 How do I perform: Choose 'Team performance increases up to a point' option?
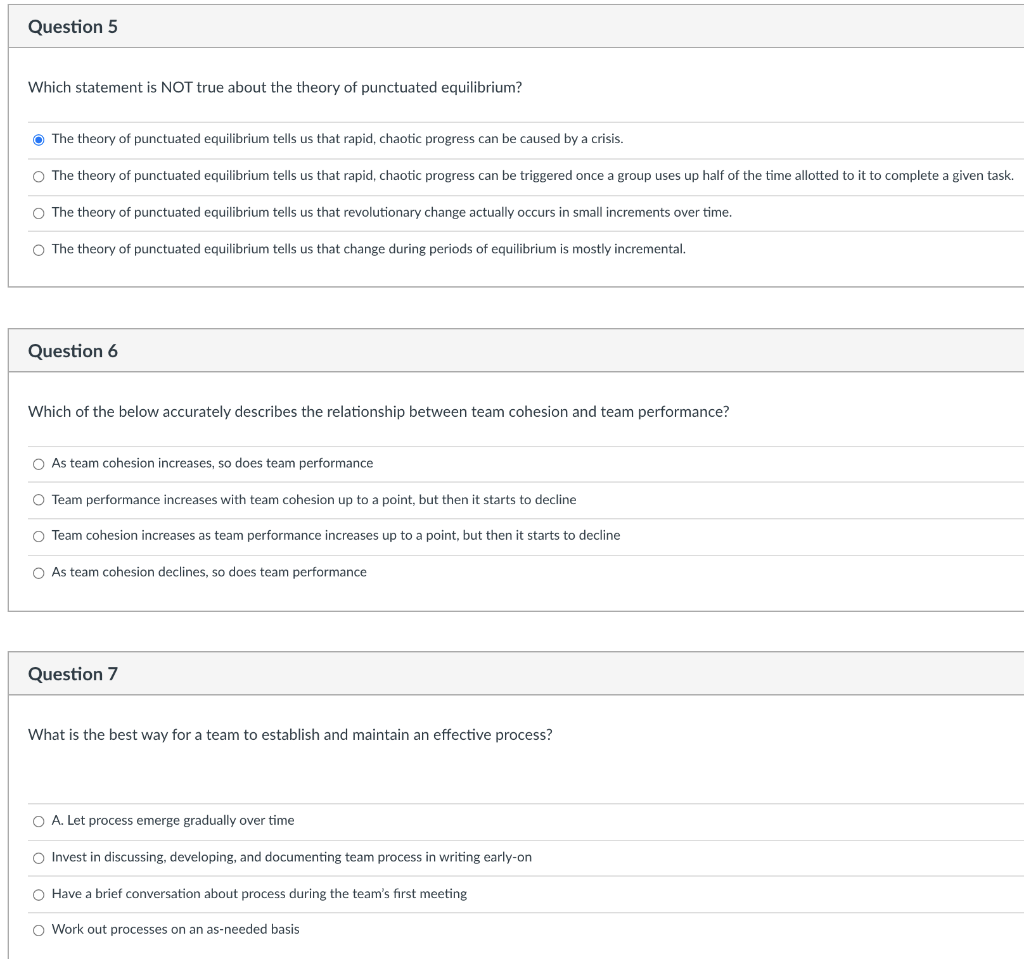pyautogui.click(x=38, y=499)
